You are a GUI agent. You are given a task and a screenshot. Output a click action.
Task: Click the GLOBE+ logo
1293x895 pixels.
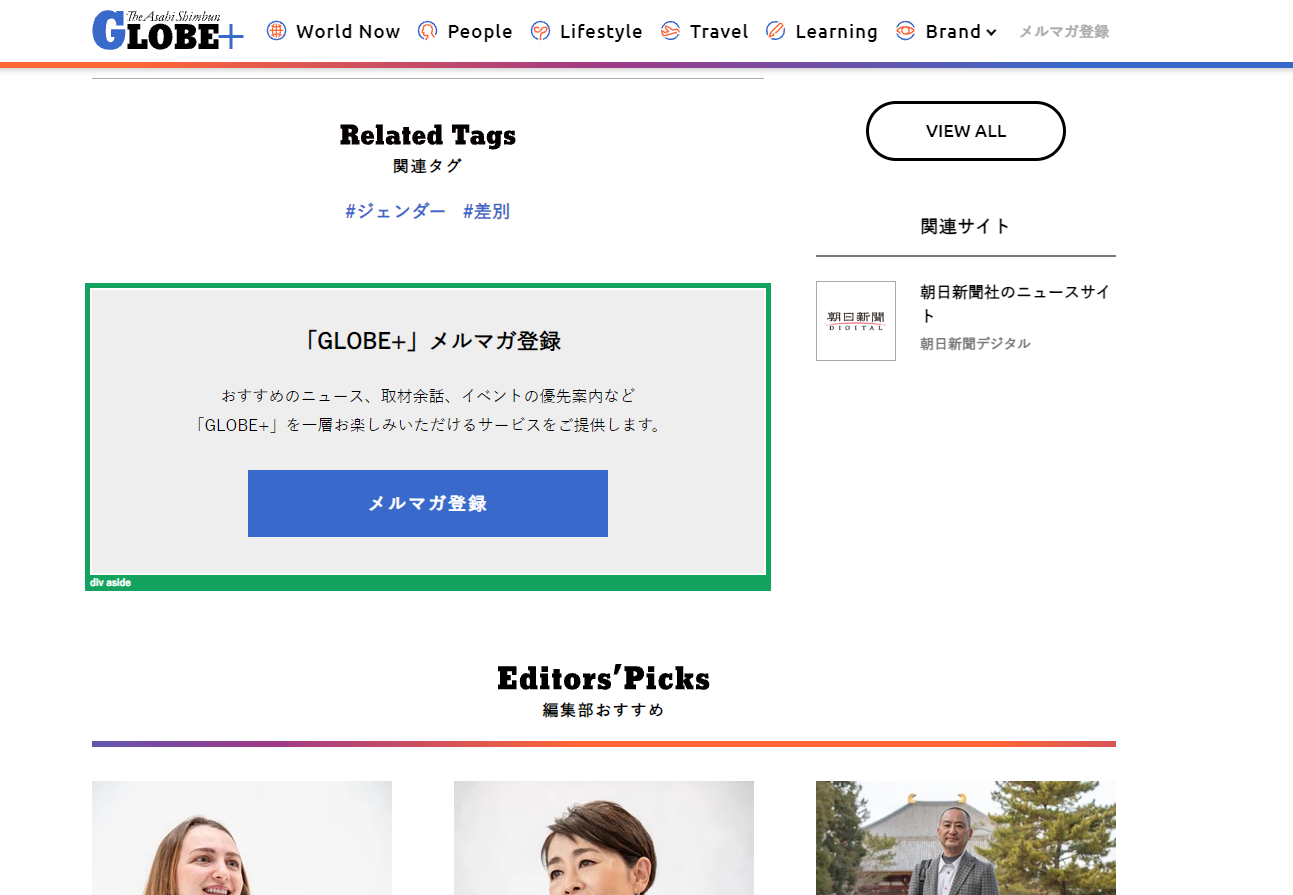coord(166,30)
